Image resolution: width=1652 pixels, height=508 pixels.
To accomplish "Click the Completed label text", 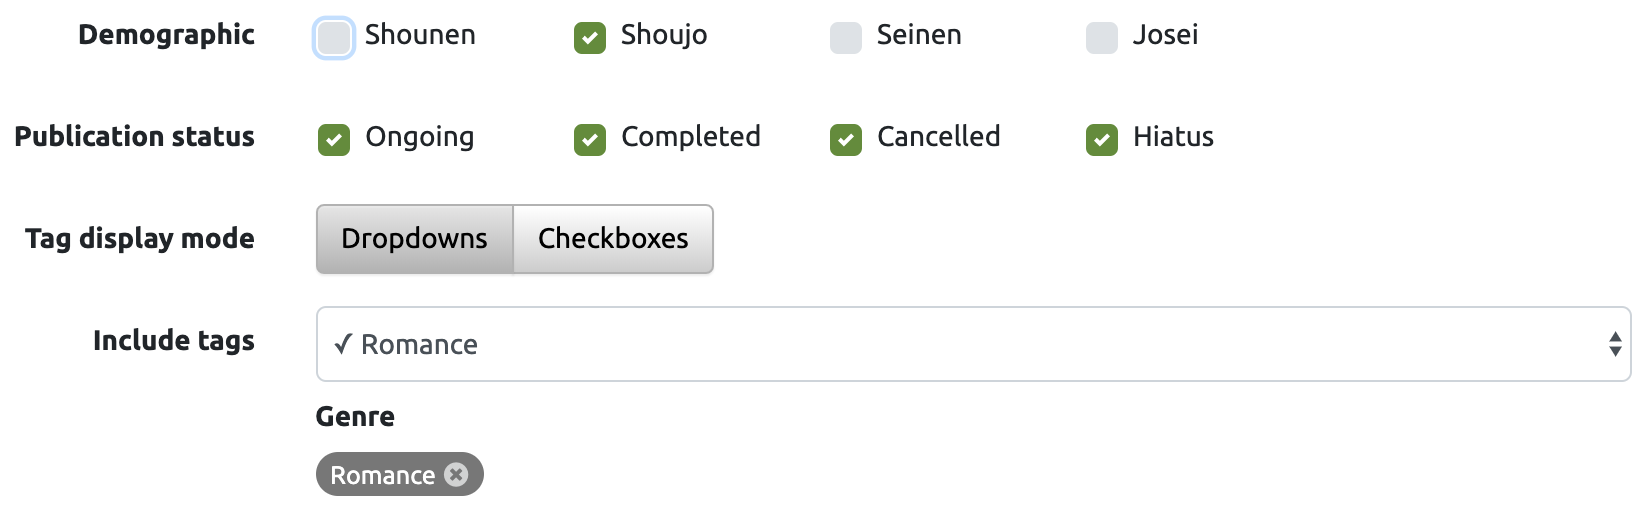I will point(691,137).
